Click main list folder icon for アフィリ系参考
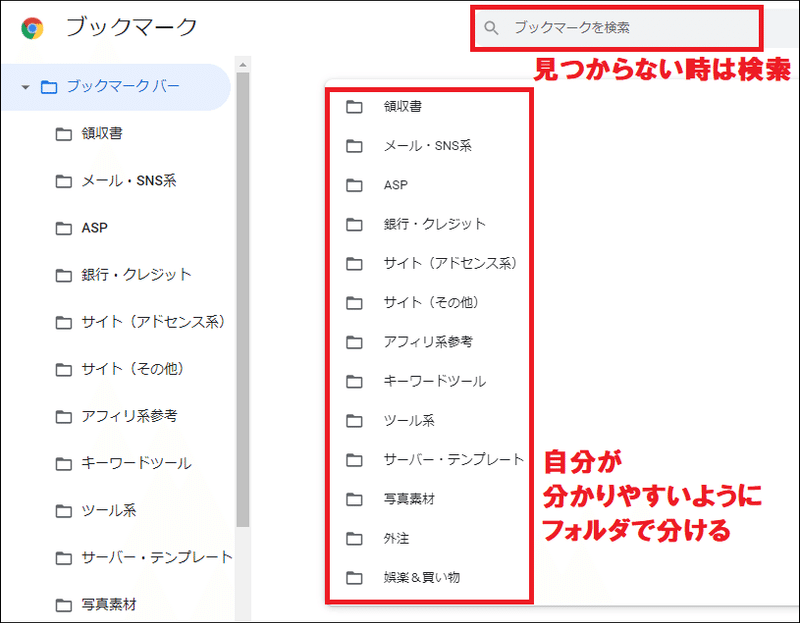Screen dimensions: 800x623 354,342
